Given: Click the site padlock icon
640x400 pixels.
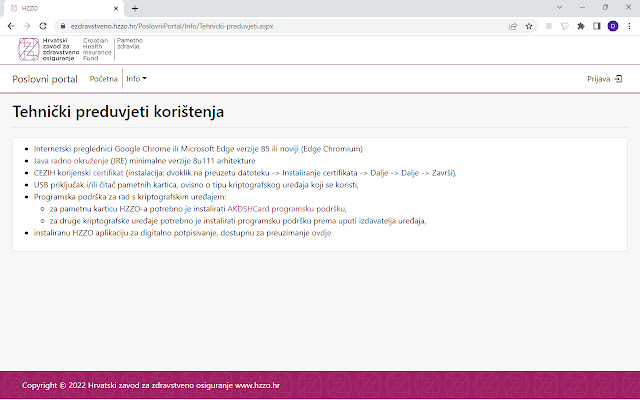Looking at the screenshot, I should point(62,26).
